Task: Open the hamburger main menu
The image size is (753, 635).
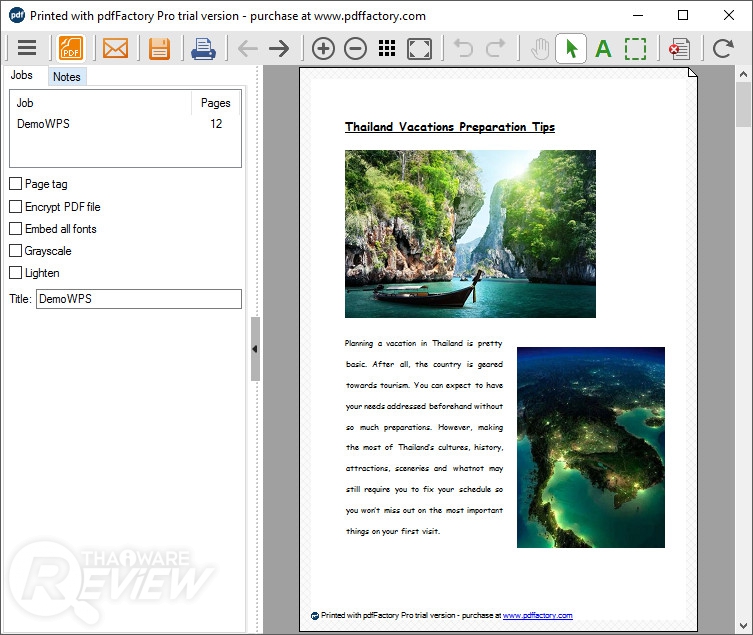Action: coord(27,48)
